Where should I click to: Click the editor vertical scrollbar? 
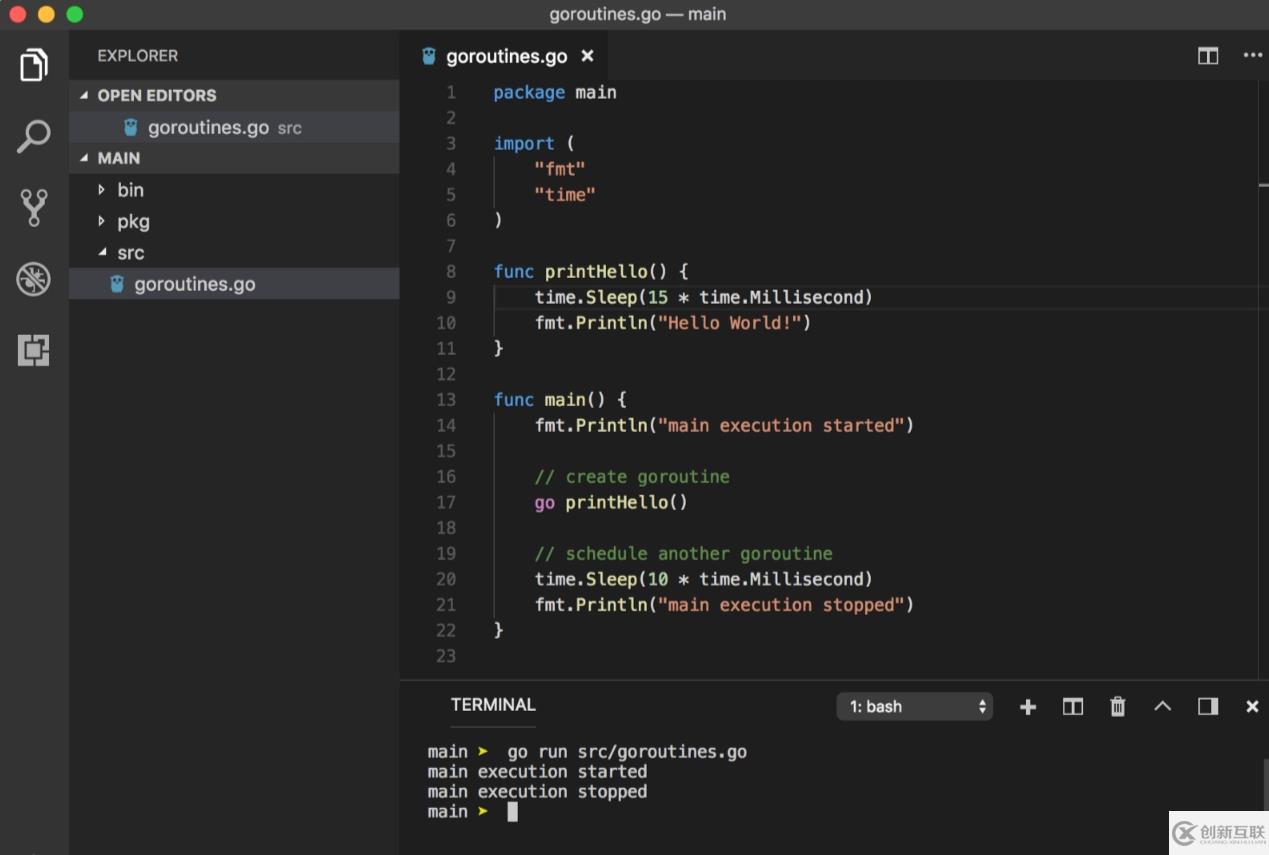[x=1263, y=380]
